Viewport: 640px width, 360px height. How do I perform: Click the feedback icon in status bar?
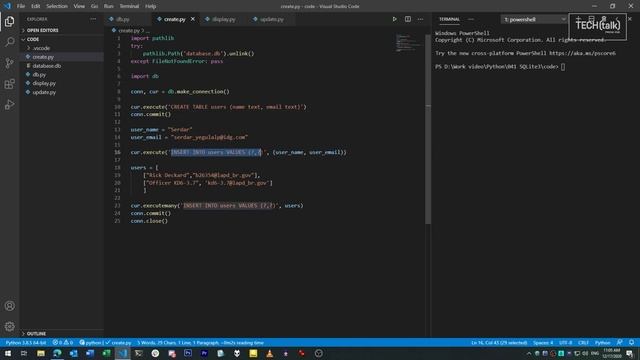(620, 342)
